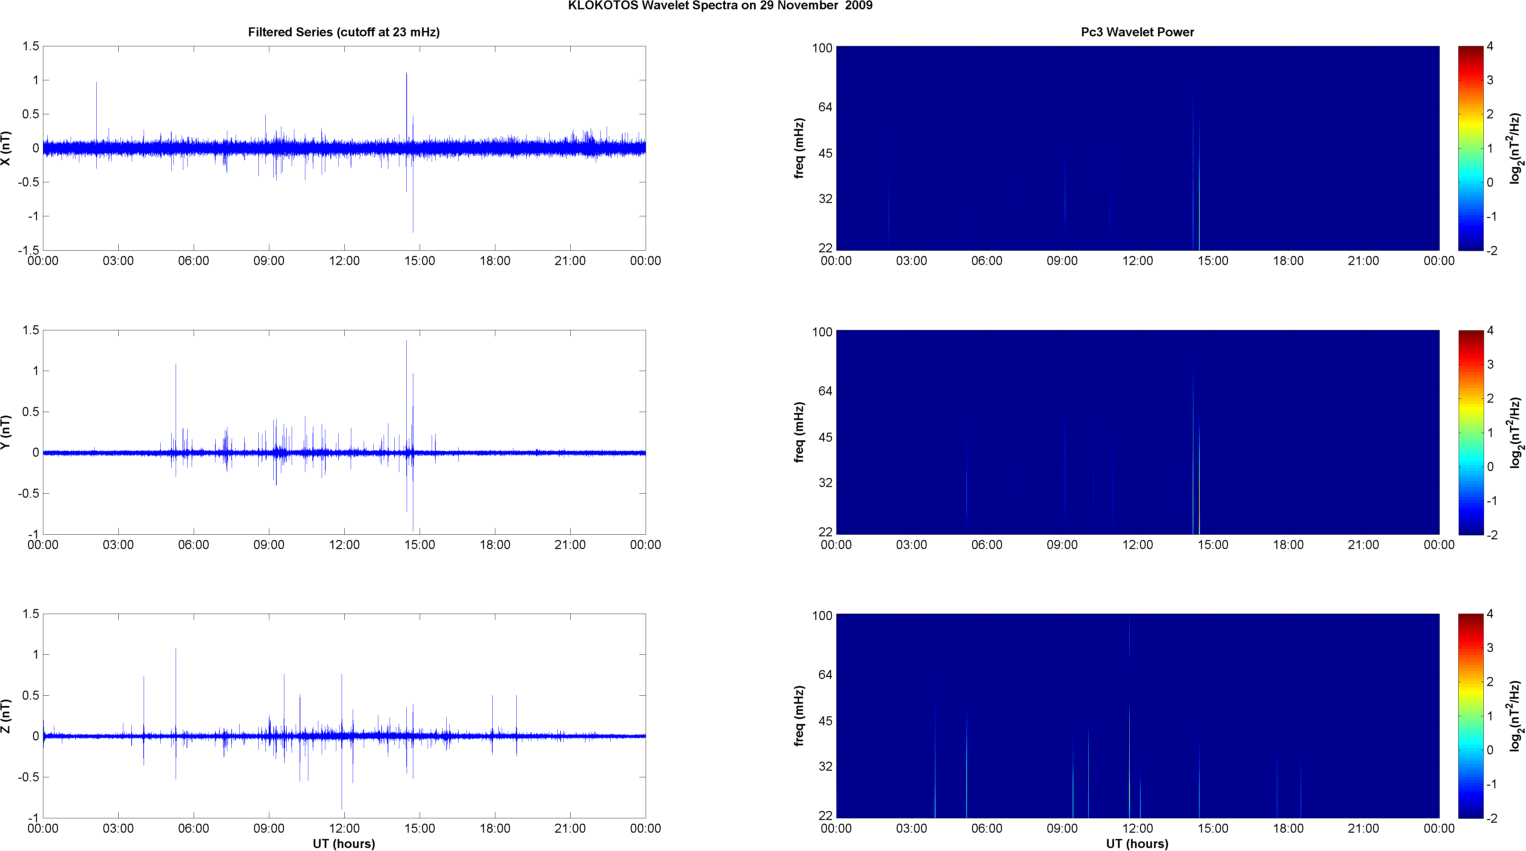Click UT (hours) label under Z series plot

point(344,843)
